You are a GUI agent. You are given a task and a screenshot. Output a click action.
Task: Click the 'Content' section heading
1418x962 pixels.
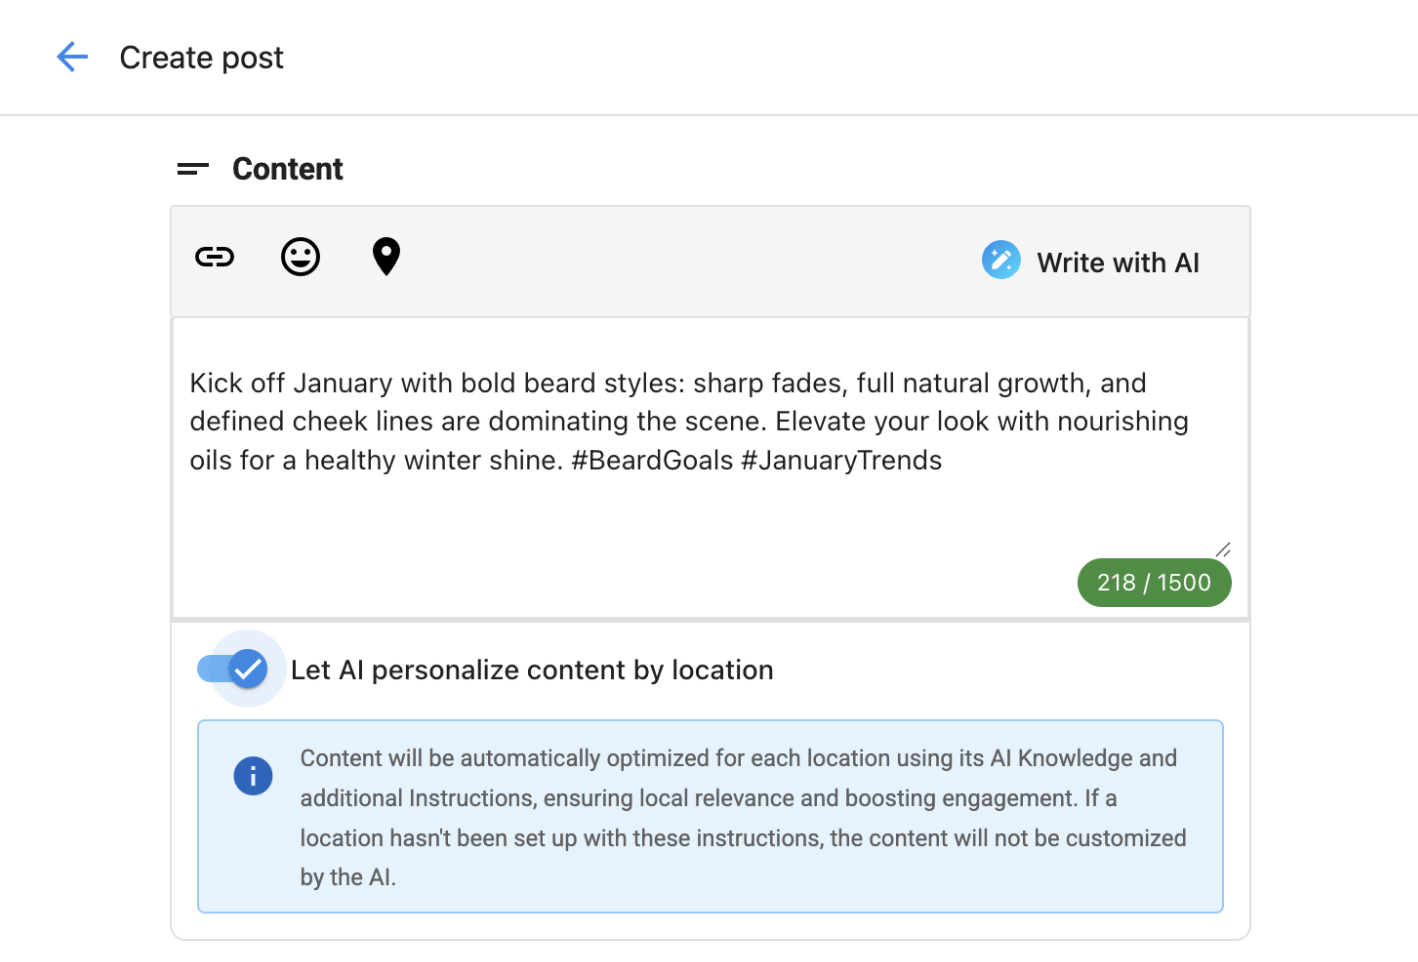pos(287,169)
